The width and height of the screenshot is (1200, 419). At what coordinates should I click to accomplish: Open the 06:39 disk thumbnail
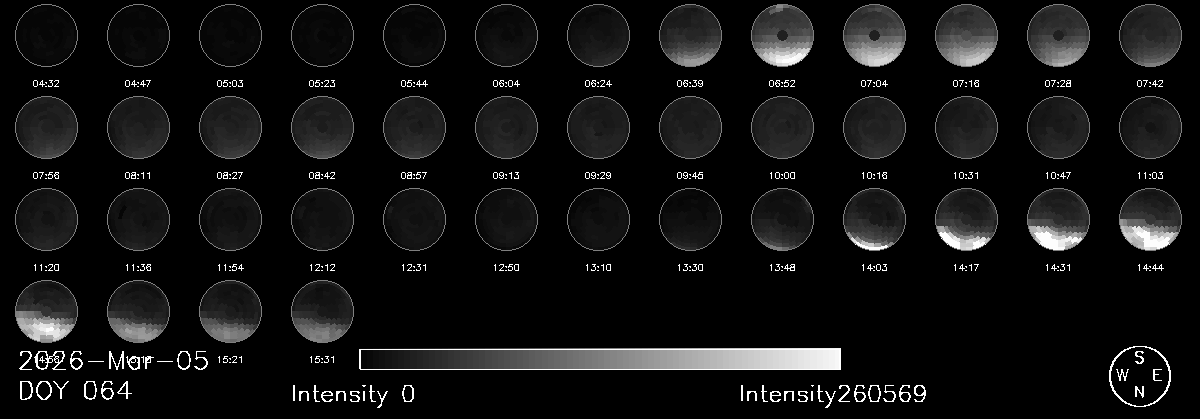click(690, 35)
